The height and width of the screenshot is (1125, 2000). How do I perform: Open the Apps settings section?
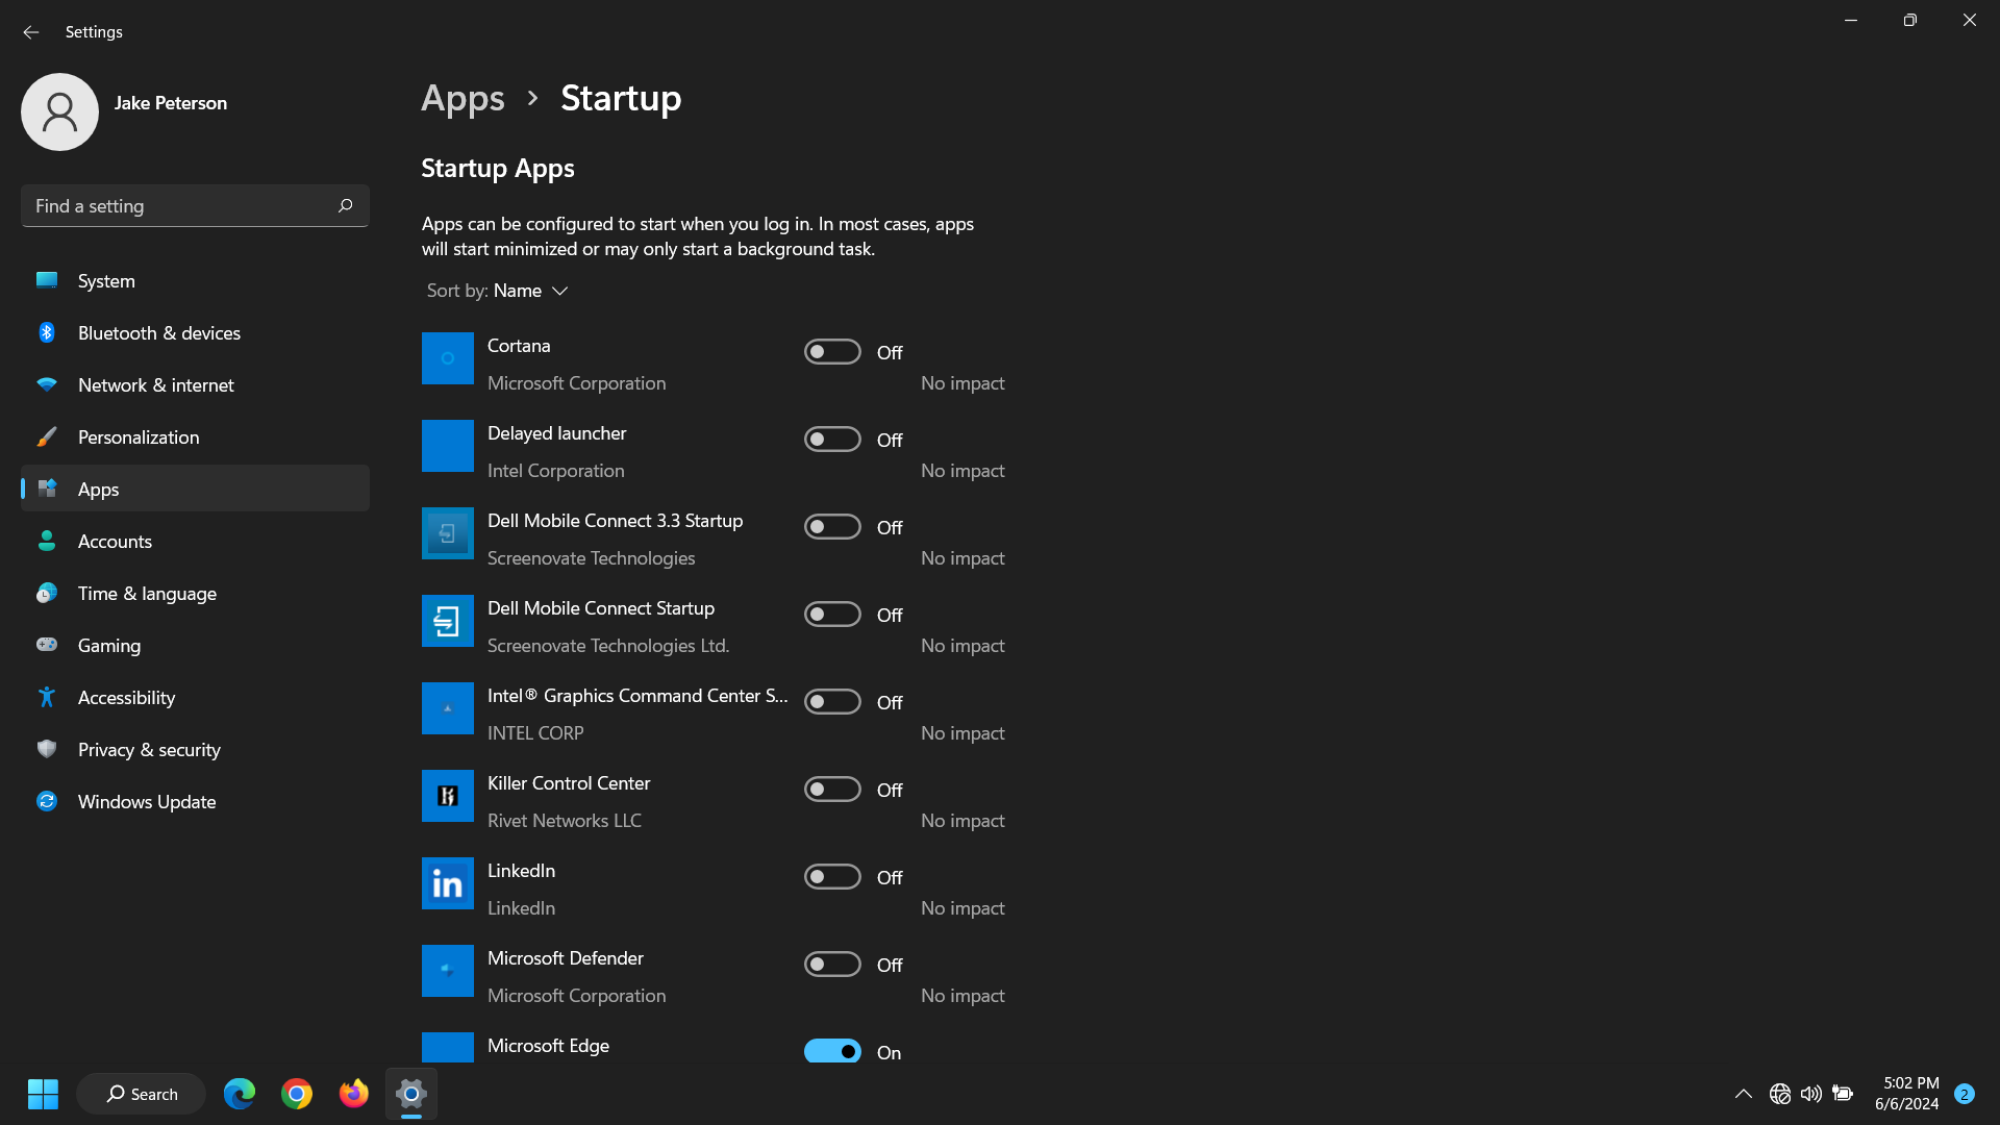tap(98, 489)
